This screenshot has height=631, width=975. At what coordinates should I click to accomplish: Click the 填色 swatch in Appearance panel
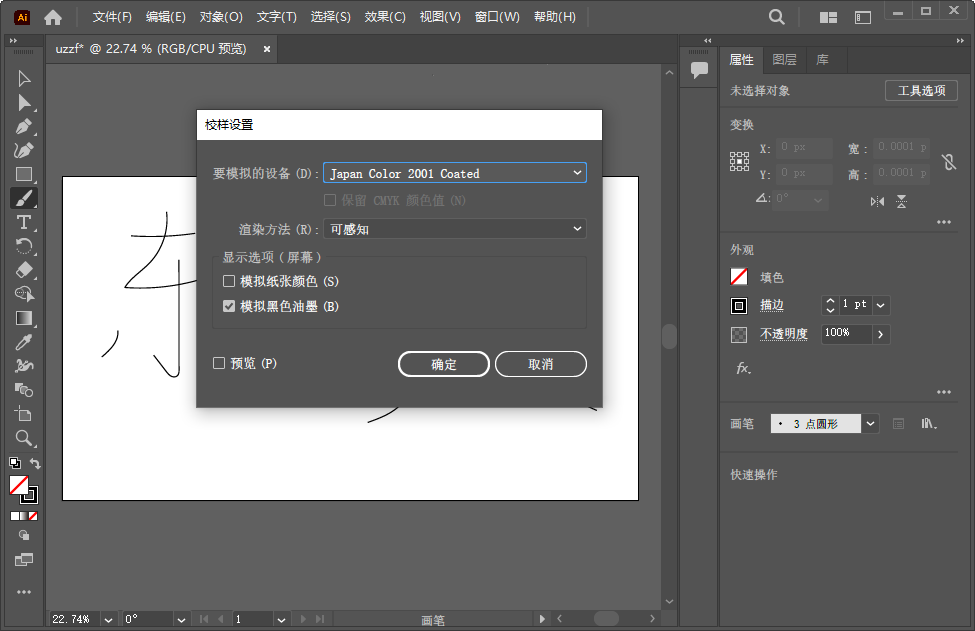[741, 277]
